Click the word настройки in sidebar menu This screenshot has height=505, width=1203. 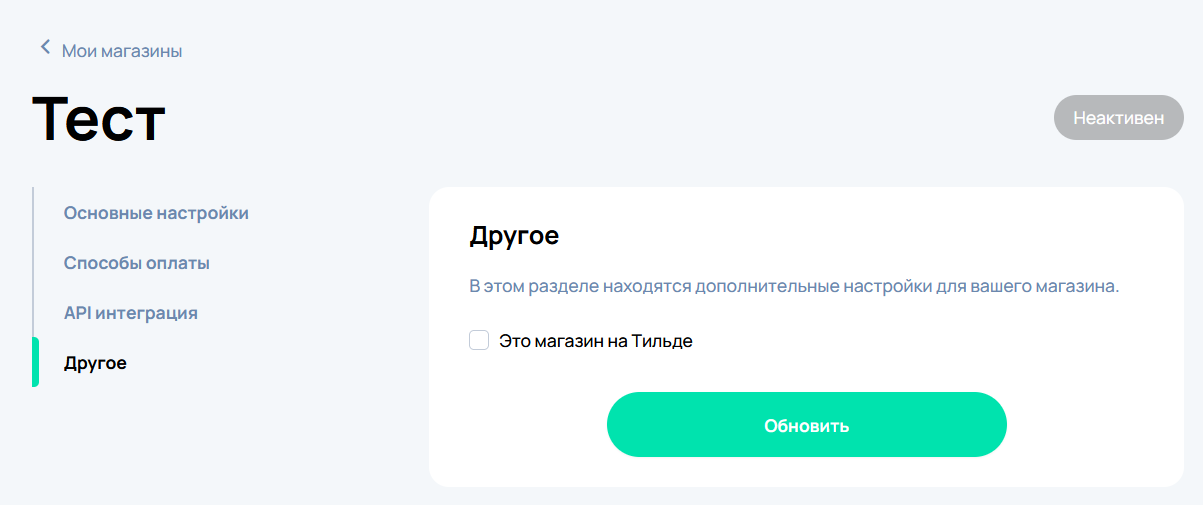pos(203,213)
